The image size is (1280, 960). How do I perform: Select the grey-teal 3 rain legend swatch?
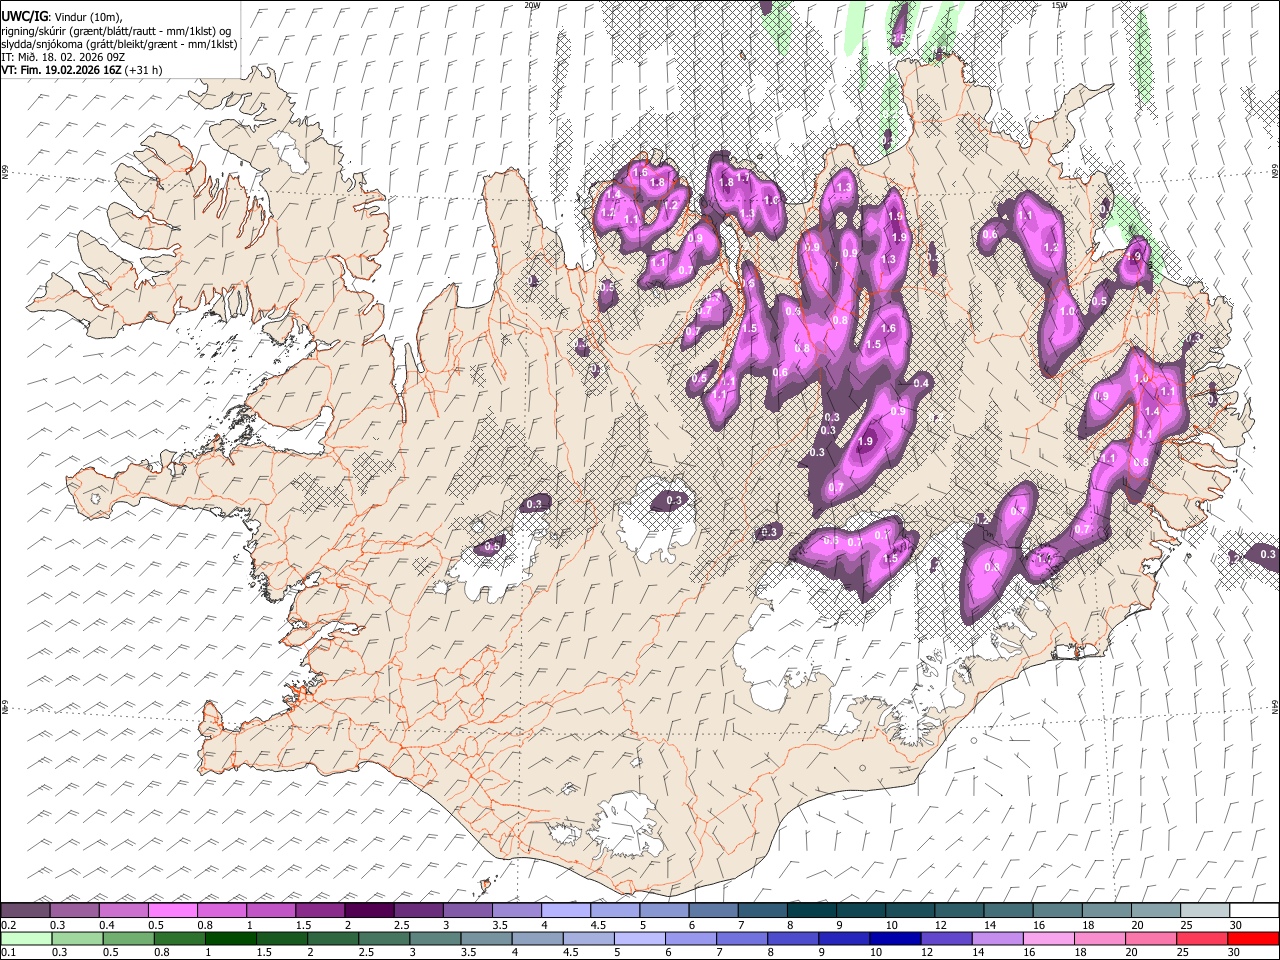coord(436,939)
